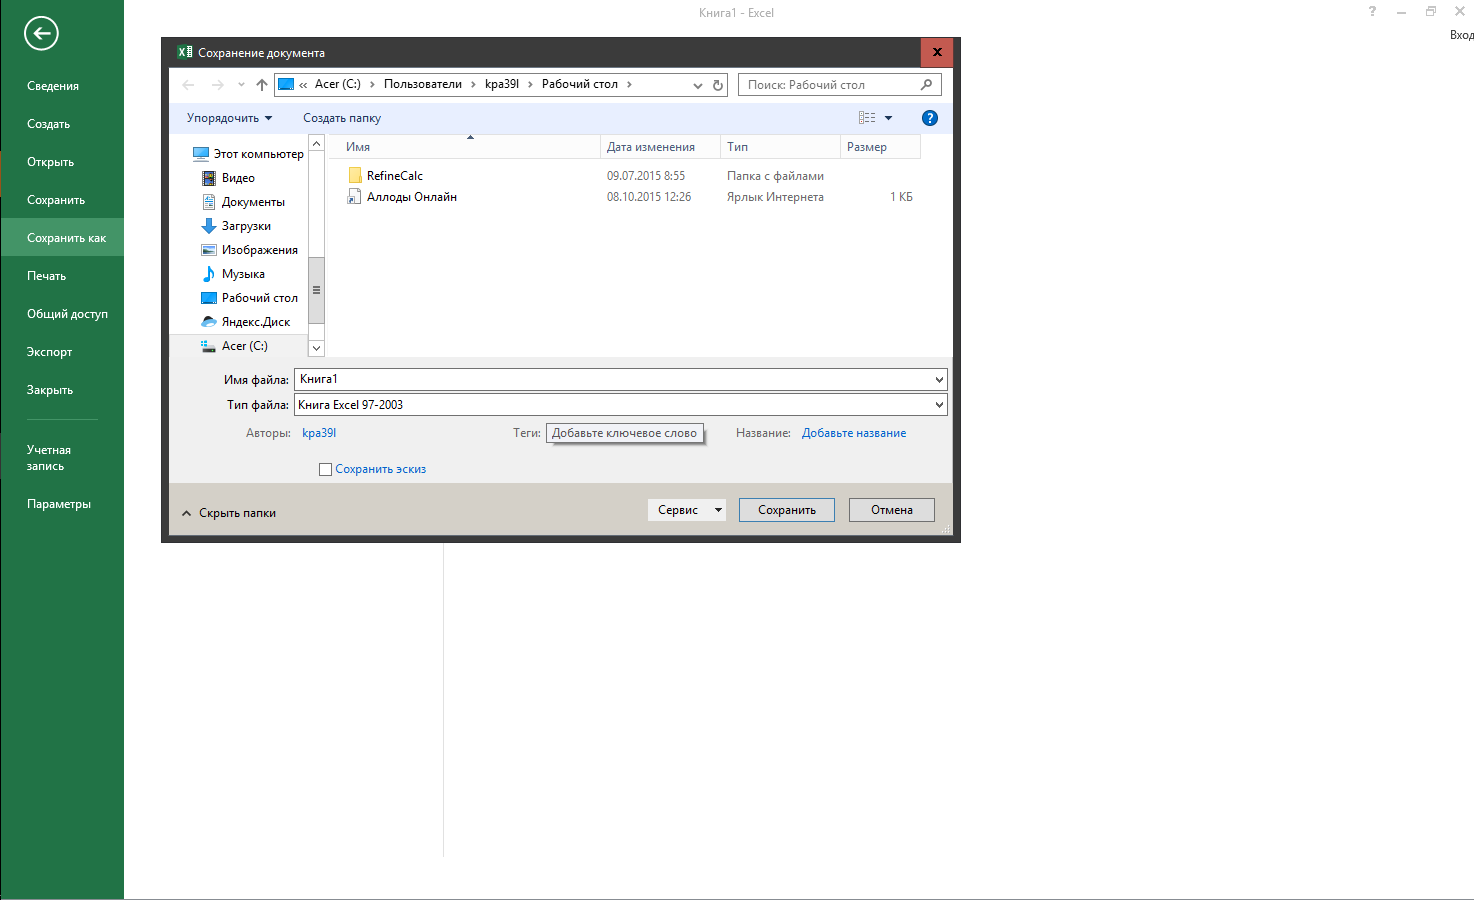
Task: Enable the Сохранить эскиз checkbox
Action: click(x=325, y=470)
